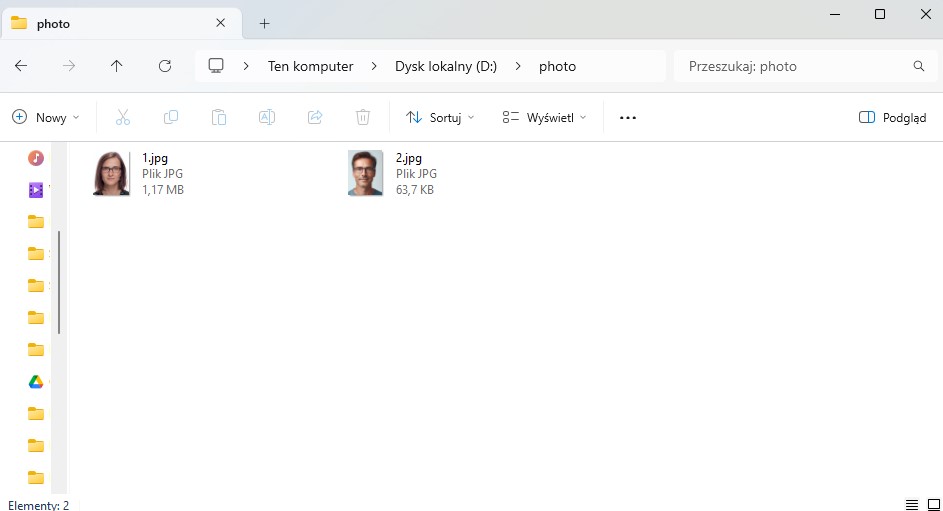Click the Rename icon in toolbar
943x511 pixels.
(x=267, y=117)
